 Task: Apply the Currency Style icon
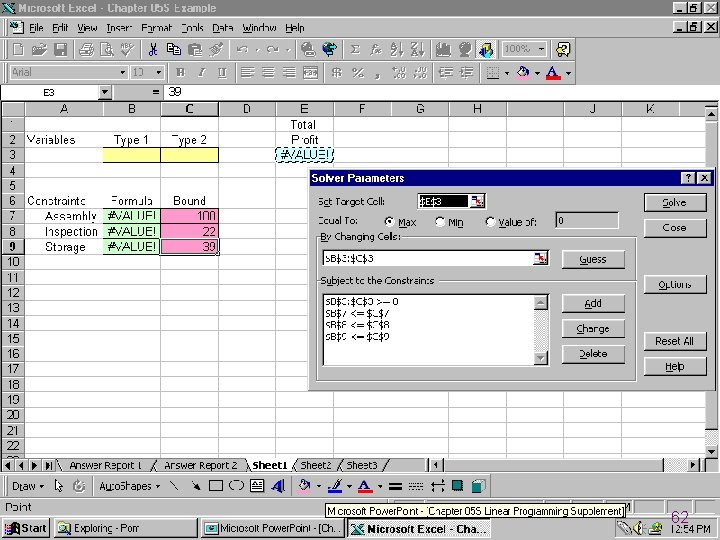click(337, 73)
